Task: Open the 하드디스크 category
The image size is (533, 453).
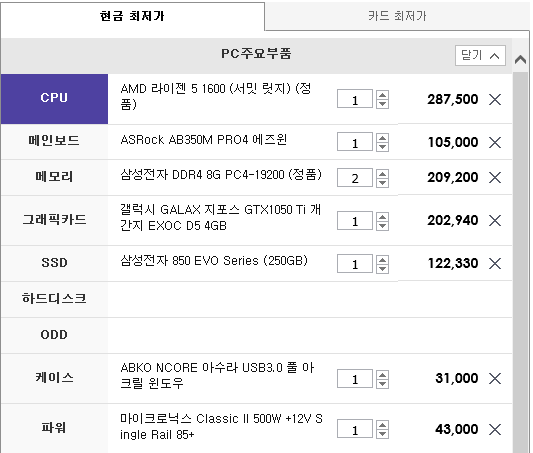Action: click(54, 299)
